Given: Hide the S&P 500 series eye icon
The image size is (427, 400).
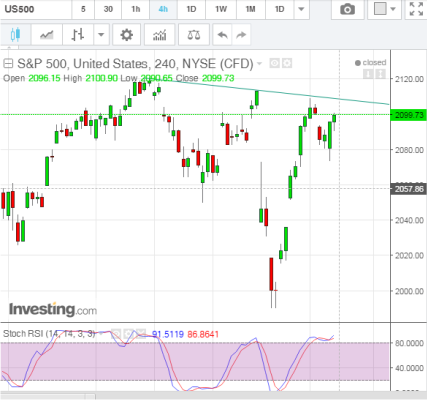Looking at the screenshot, I should (274, 63).
